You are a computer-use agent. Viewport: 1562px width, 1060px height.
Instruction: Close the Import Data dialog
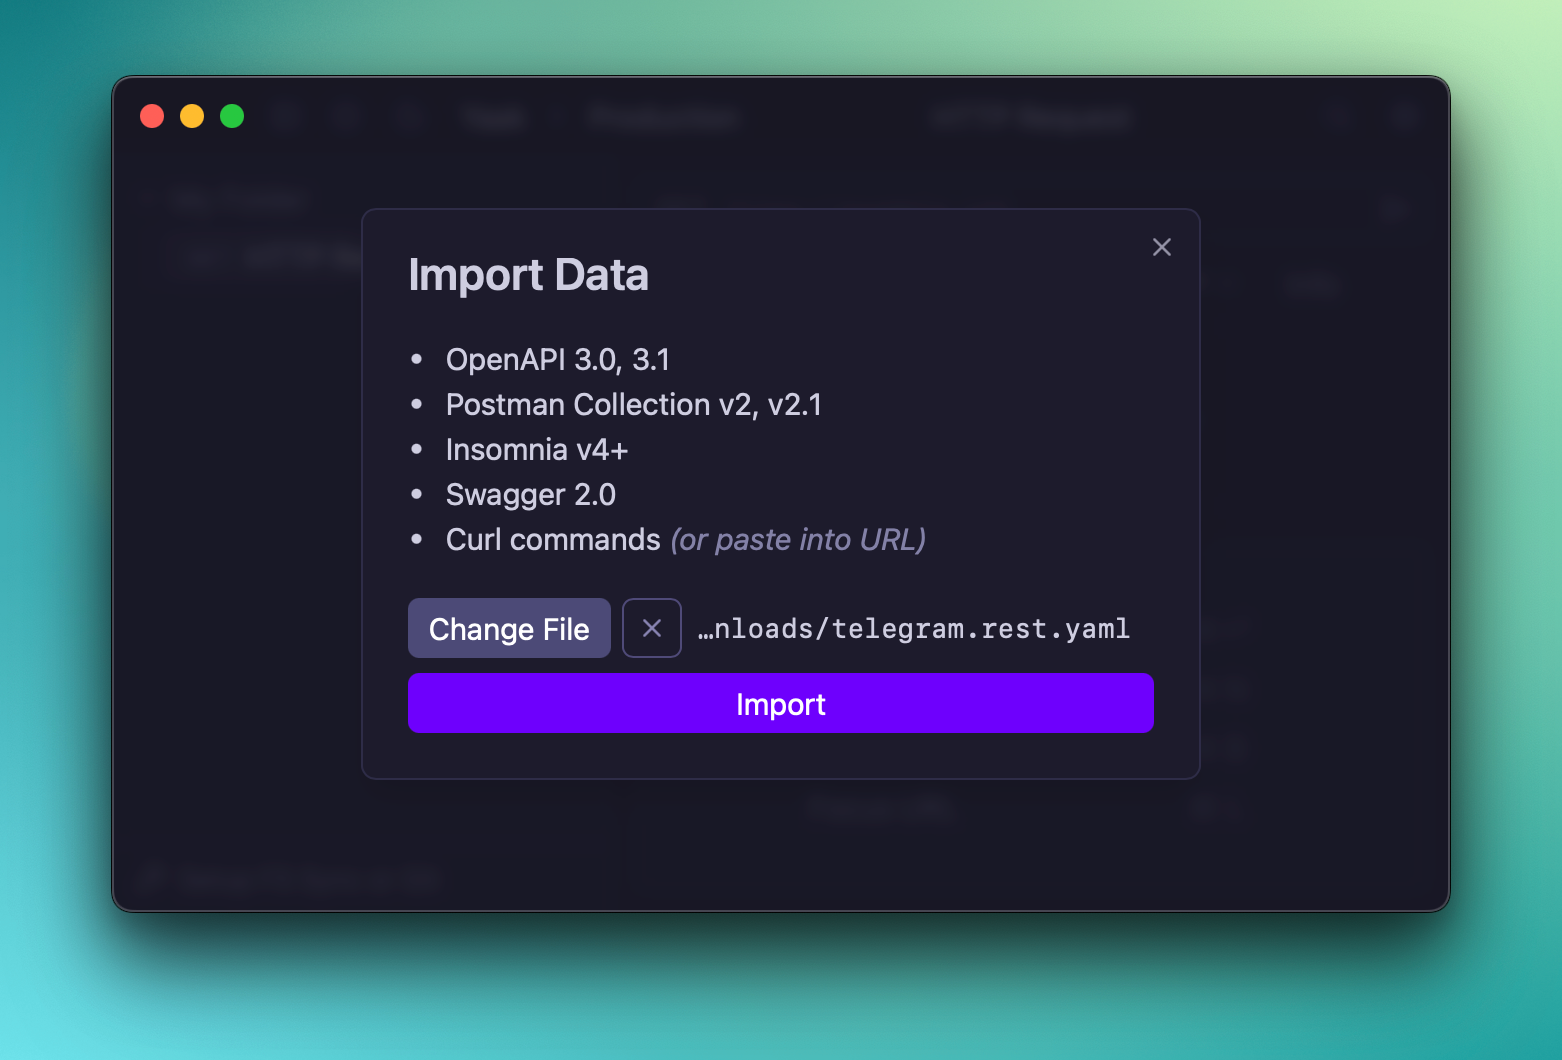point(1161,247)
